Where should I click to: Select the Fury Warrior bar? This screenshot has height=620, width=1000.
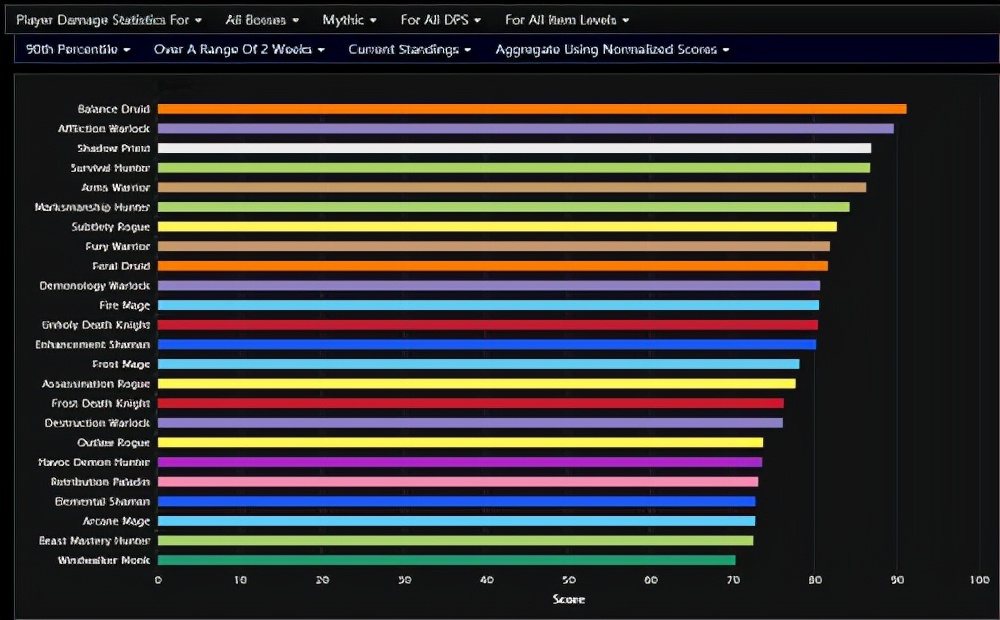click(x=494, y=246)
